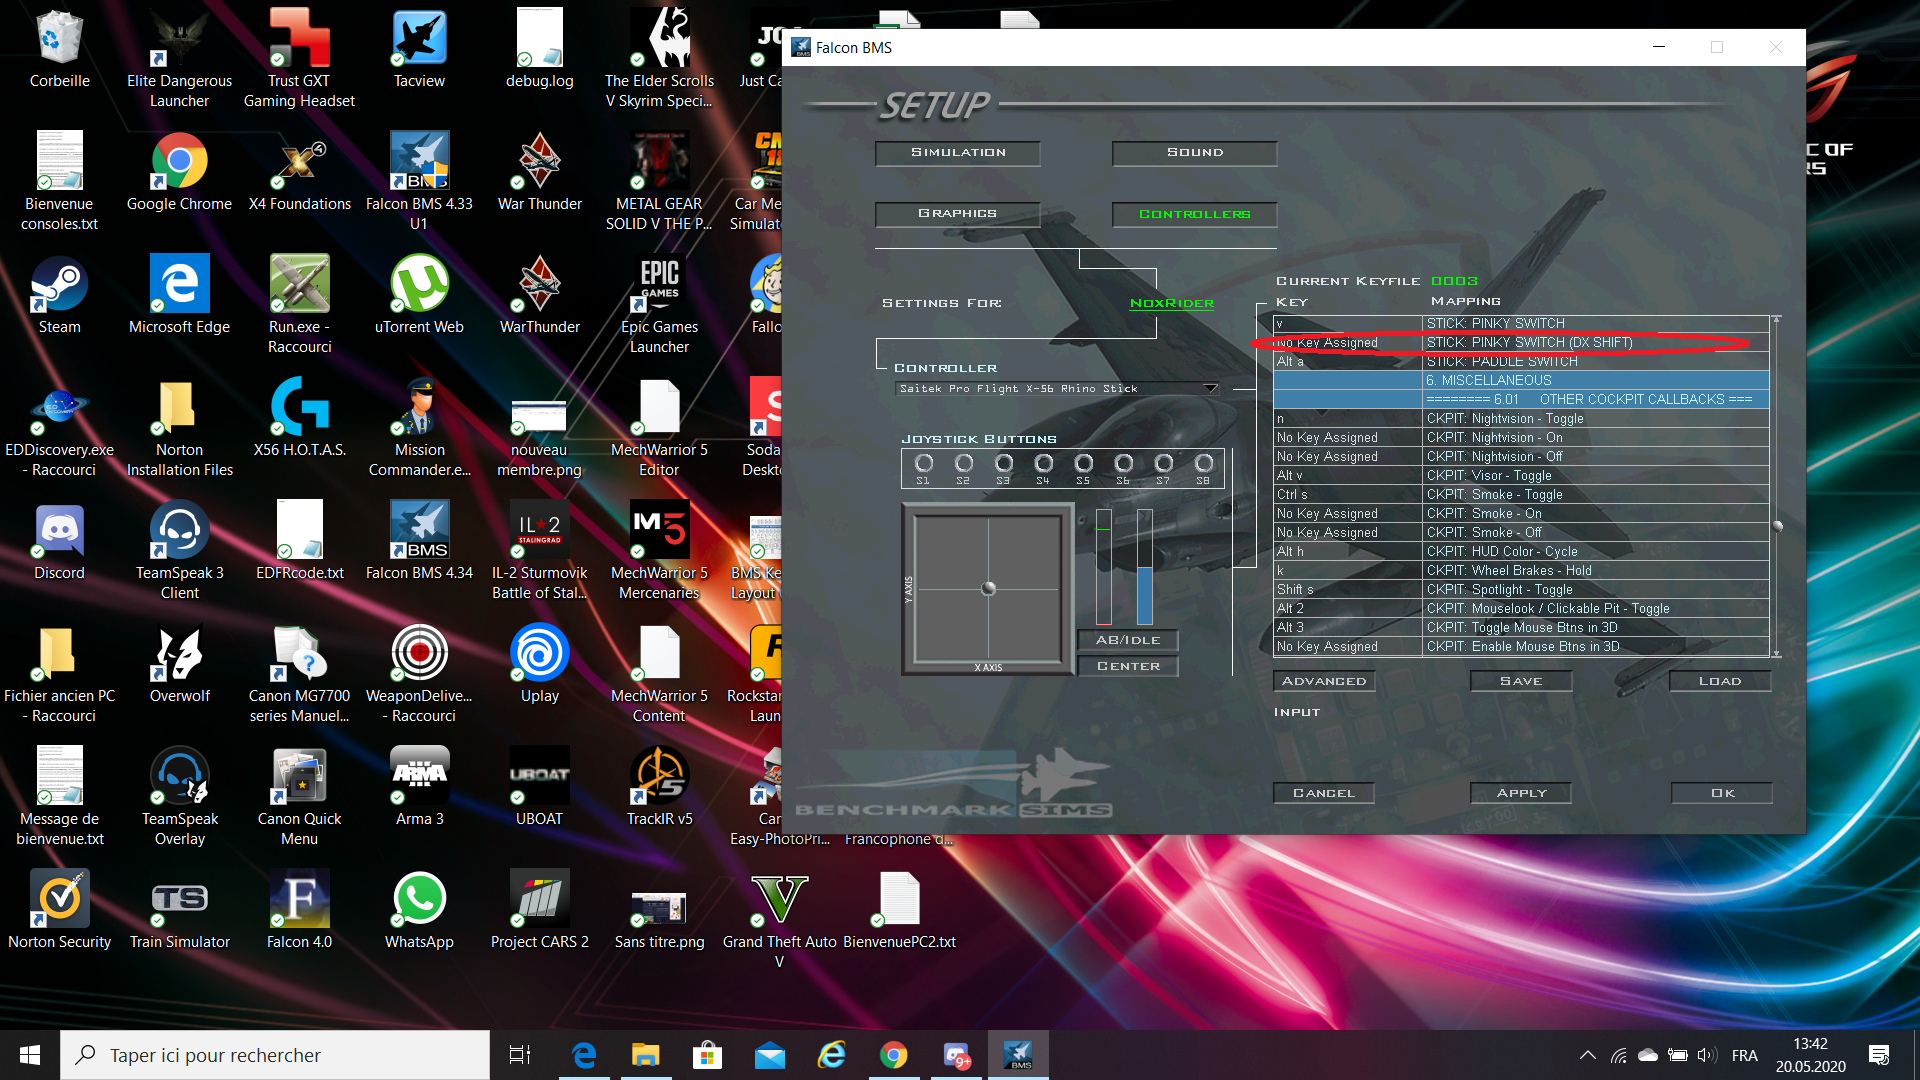Select the Overwolf desktop icon
This screenshot has height=1080, width=1920.
tap(180, 665)
